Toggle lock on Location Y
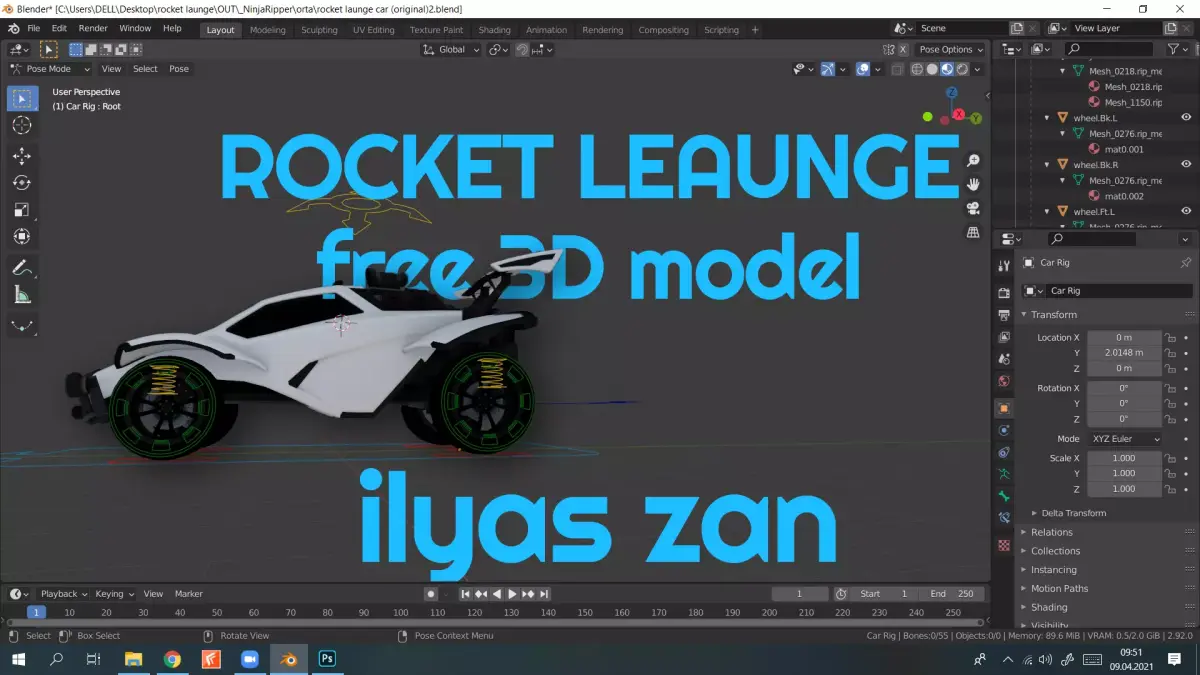This screenshot has width=1200, height=675. coord(1169,353)
